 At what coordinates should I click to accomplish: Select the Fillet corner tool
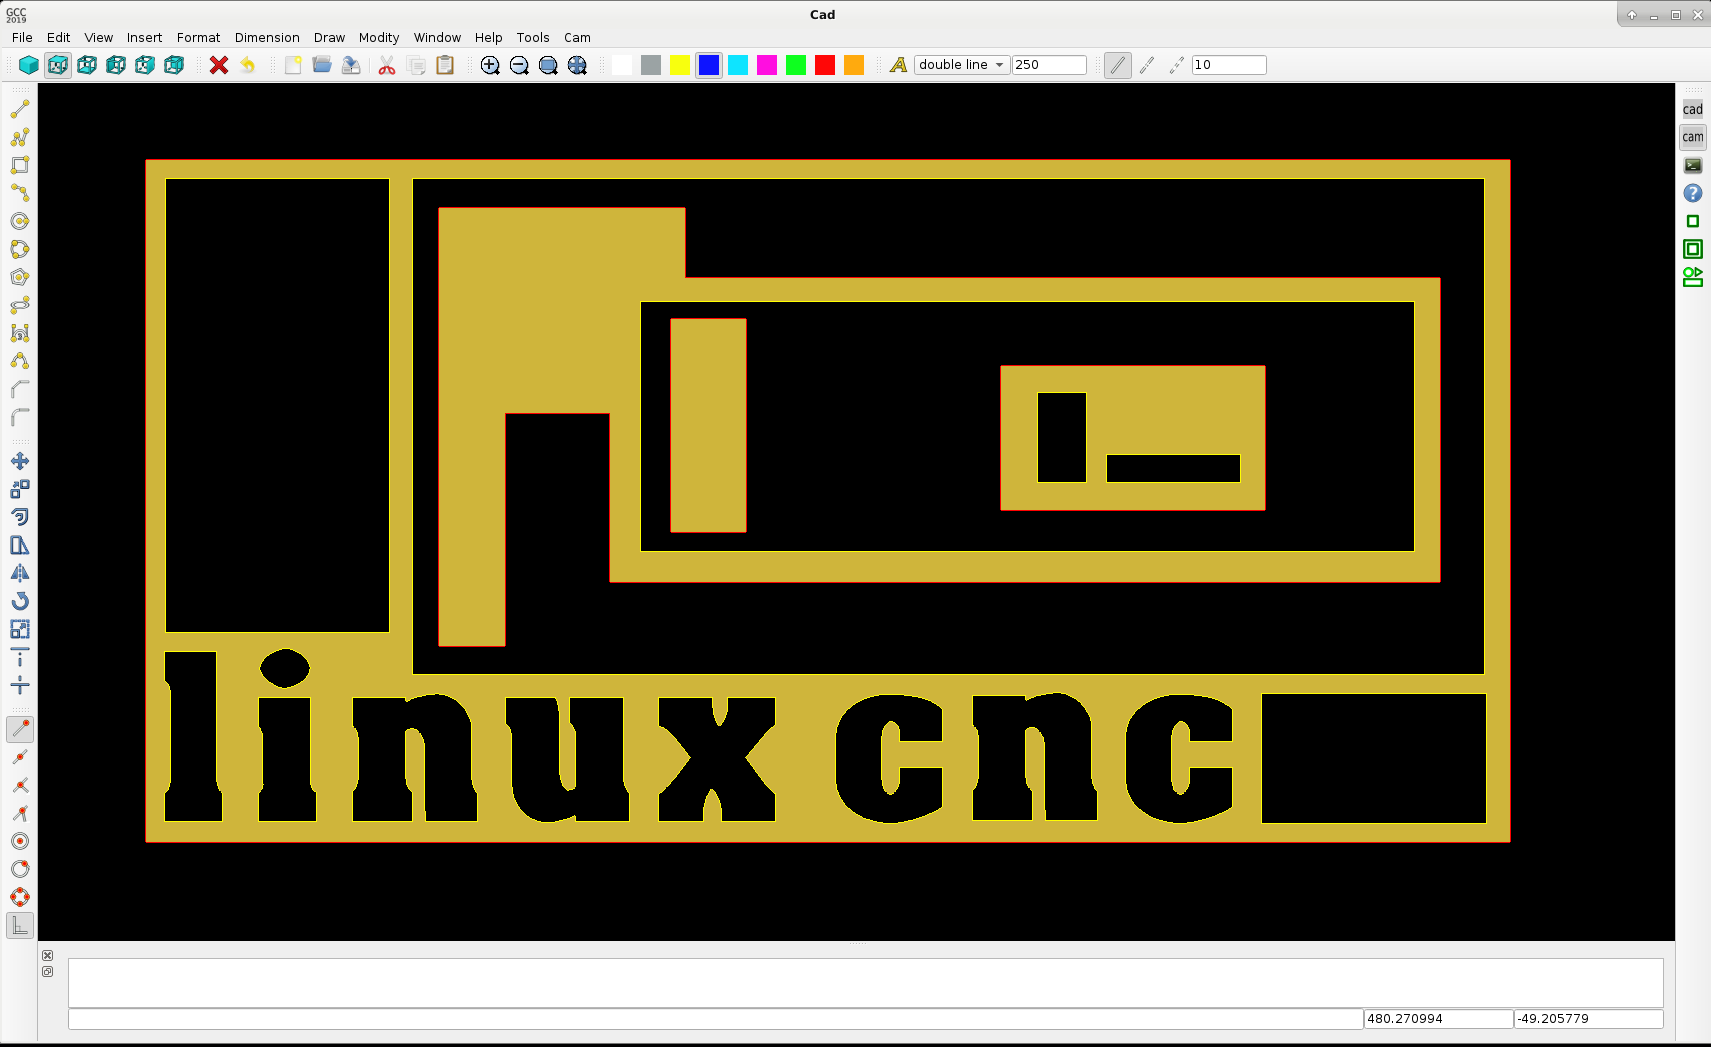point(20,417)
